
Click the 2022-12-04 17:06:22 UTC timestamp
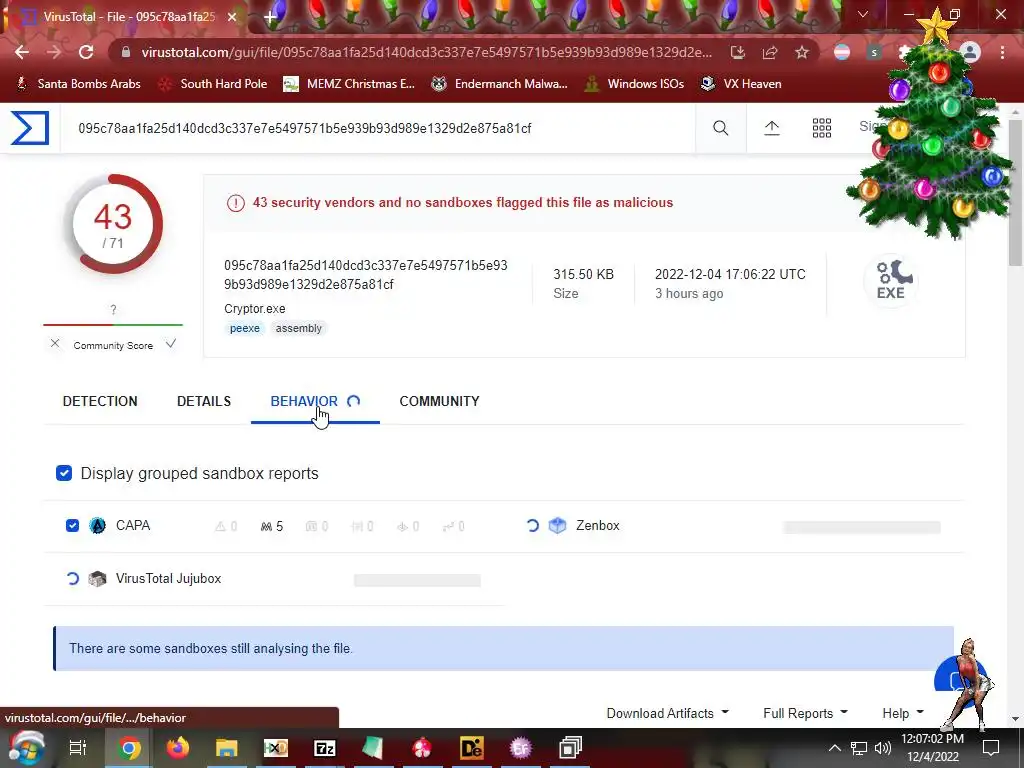(730, 274)
